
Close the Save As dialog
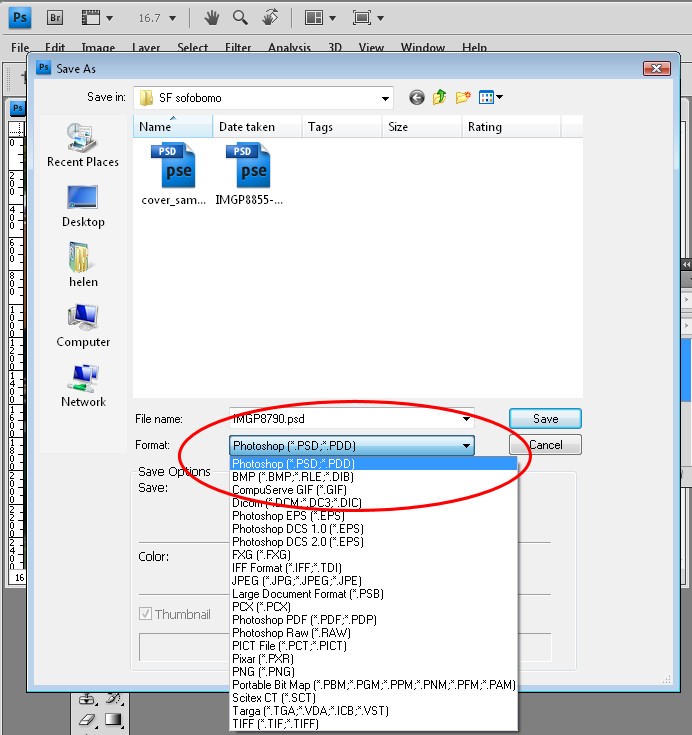point(656,69)
